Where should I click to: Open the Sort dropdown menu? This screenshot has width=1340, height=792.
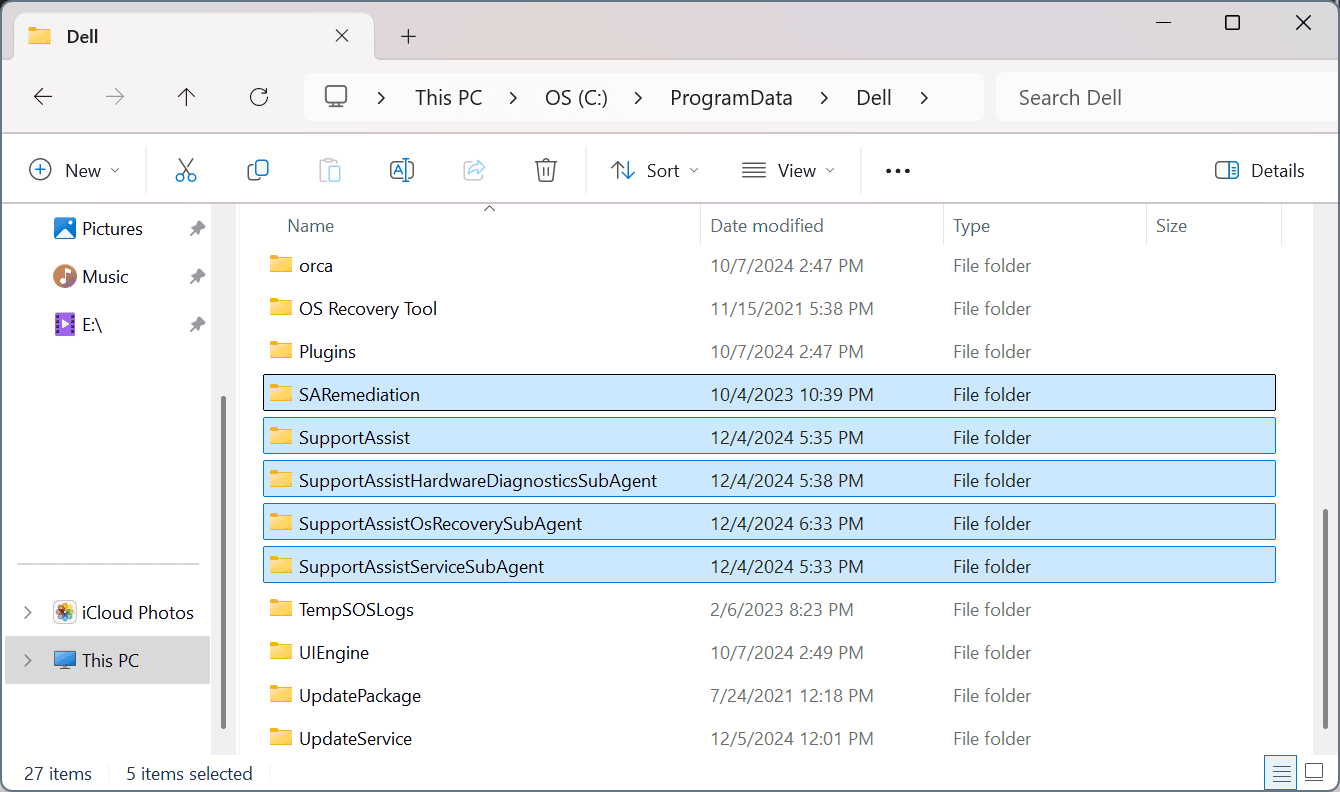(x=655, y=171)
